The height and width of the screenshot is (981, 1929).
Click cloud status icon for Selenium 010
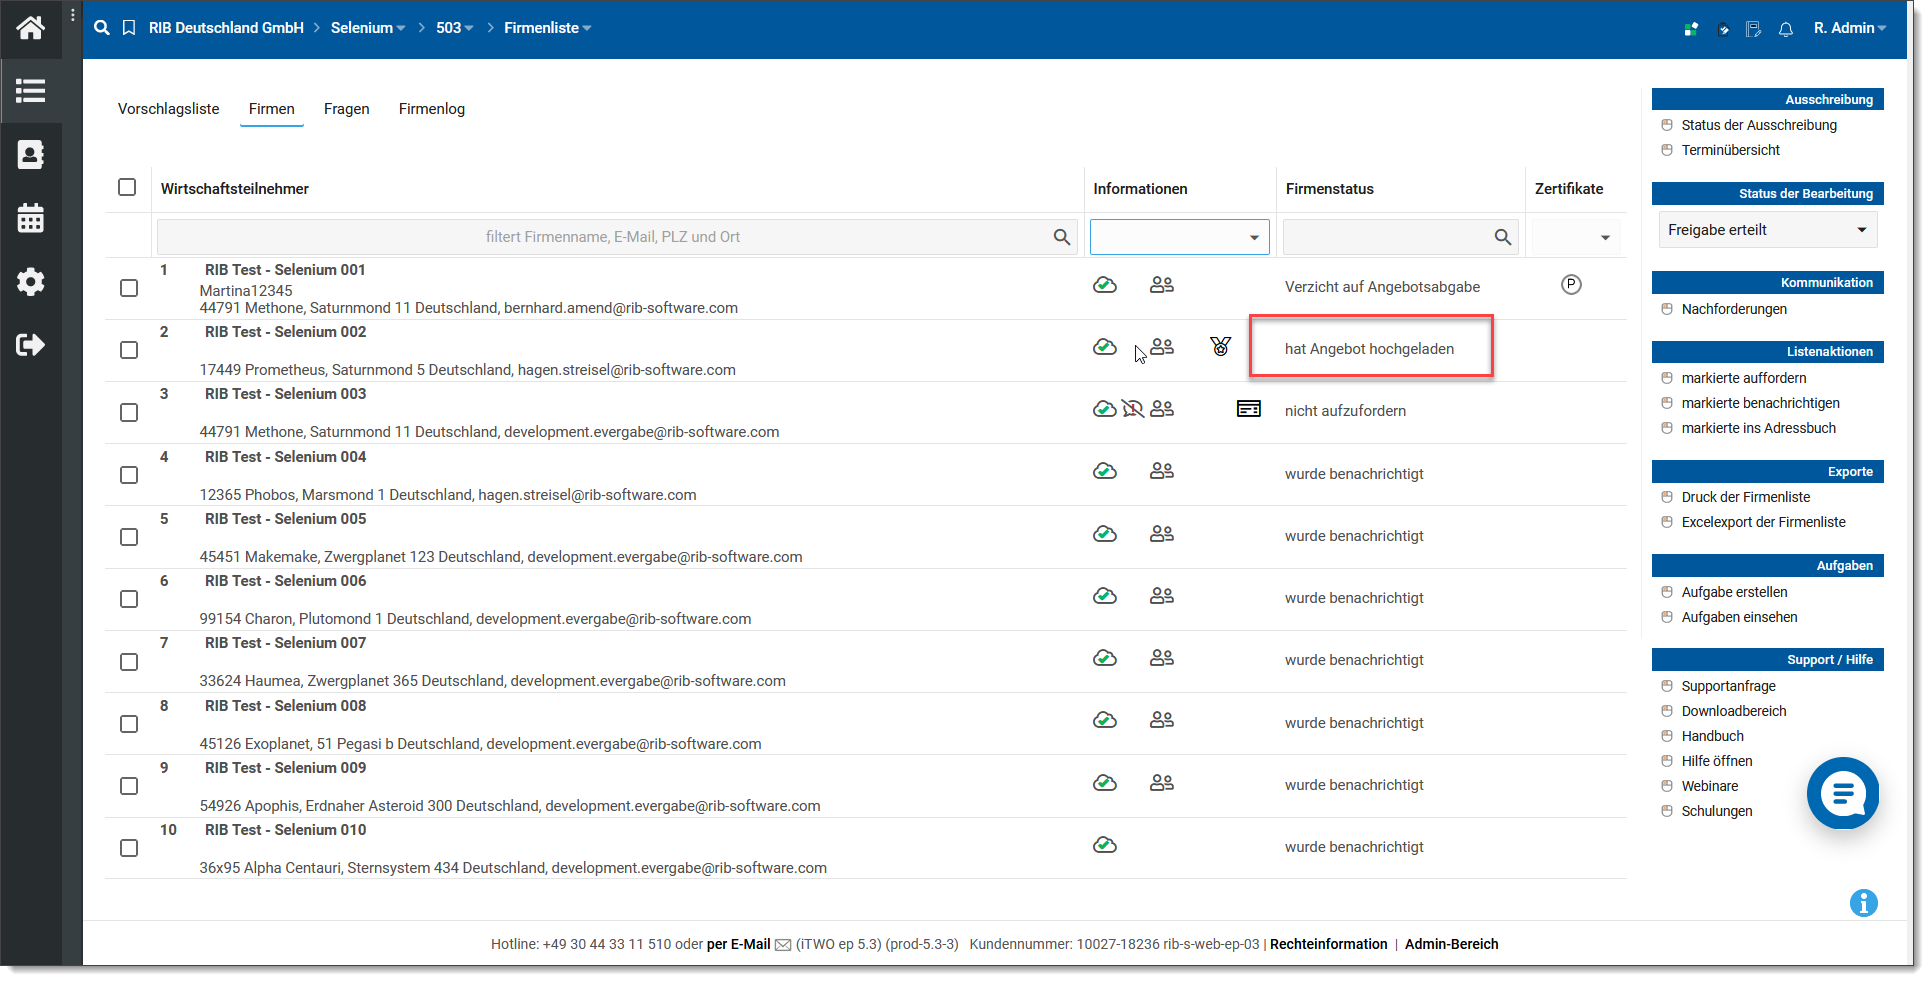(x=1105, y=845)
